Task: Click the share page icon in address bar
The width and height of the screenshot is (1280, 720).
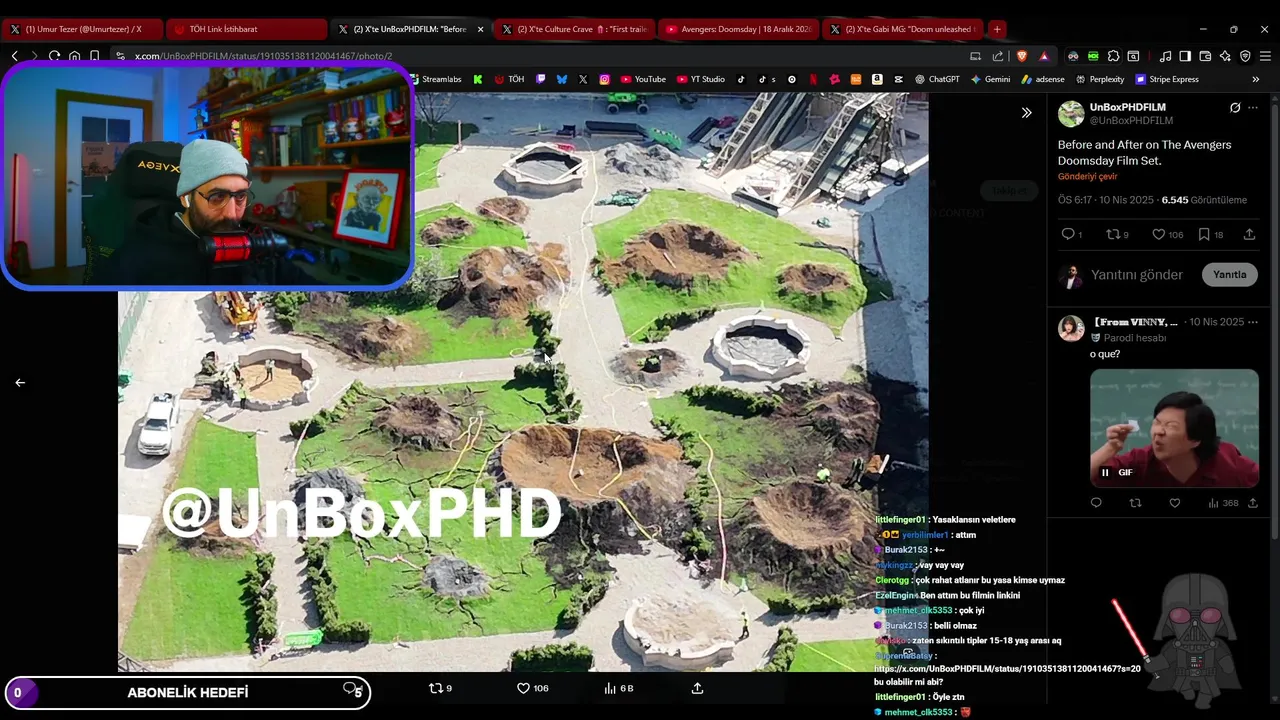Action: pos(998,56)
